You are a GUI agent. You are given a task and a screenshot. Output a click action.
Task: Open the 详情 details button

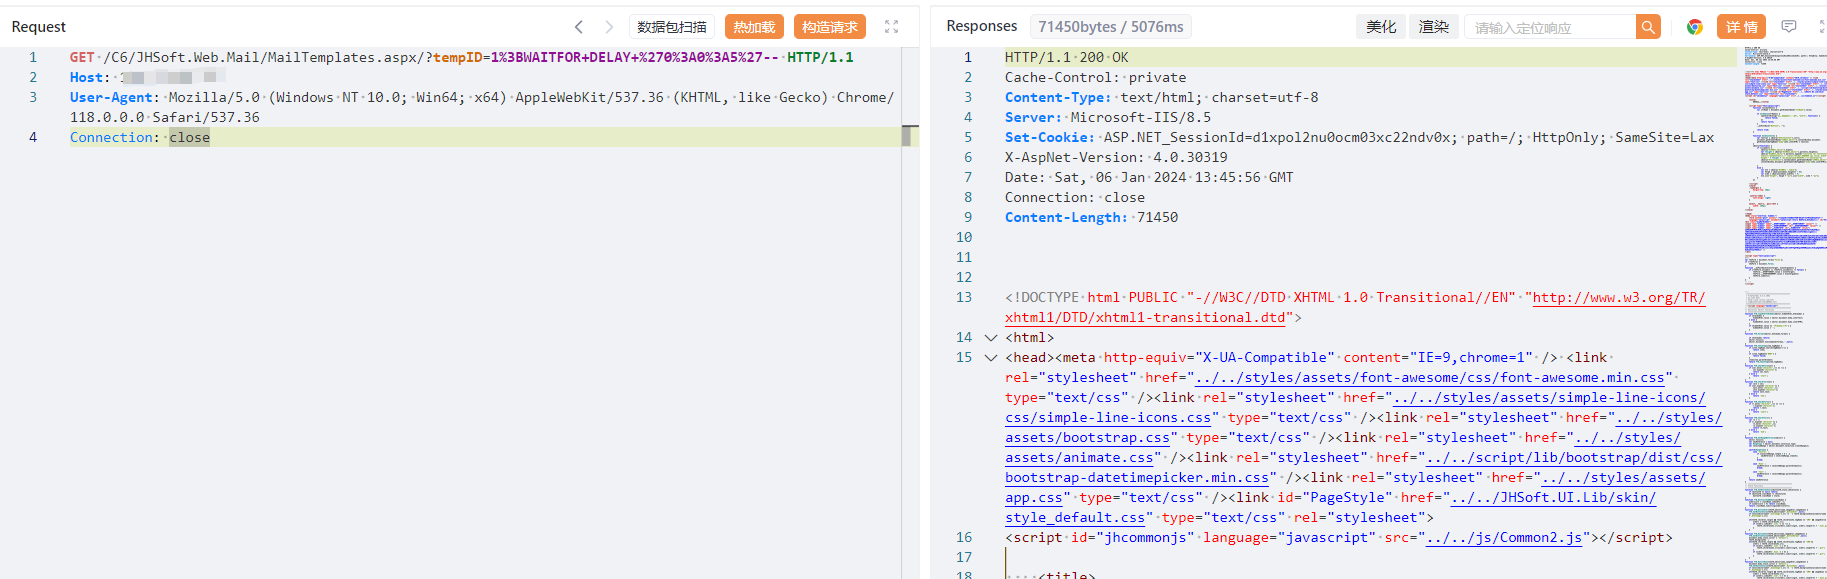(x=1741, y=27)
